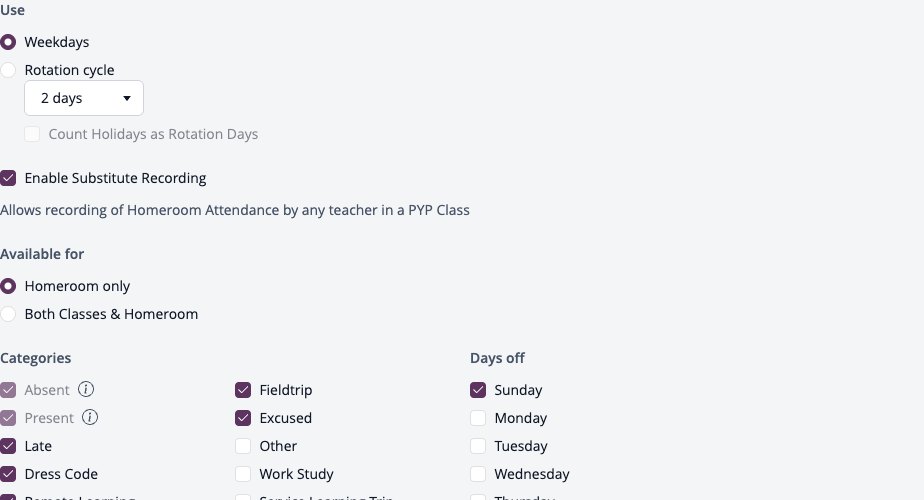
Task: Select Both Classes & Homeroom option
Action: click(8, 314)
